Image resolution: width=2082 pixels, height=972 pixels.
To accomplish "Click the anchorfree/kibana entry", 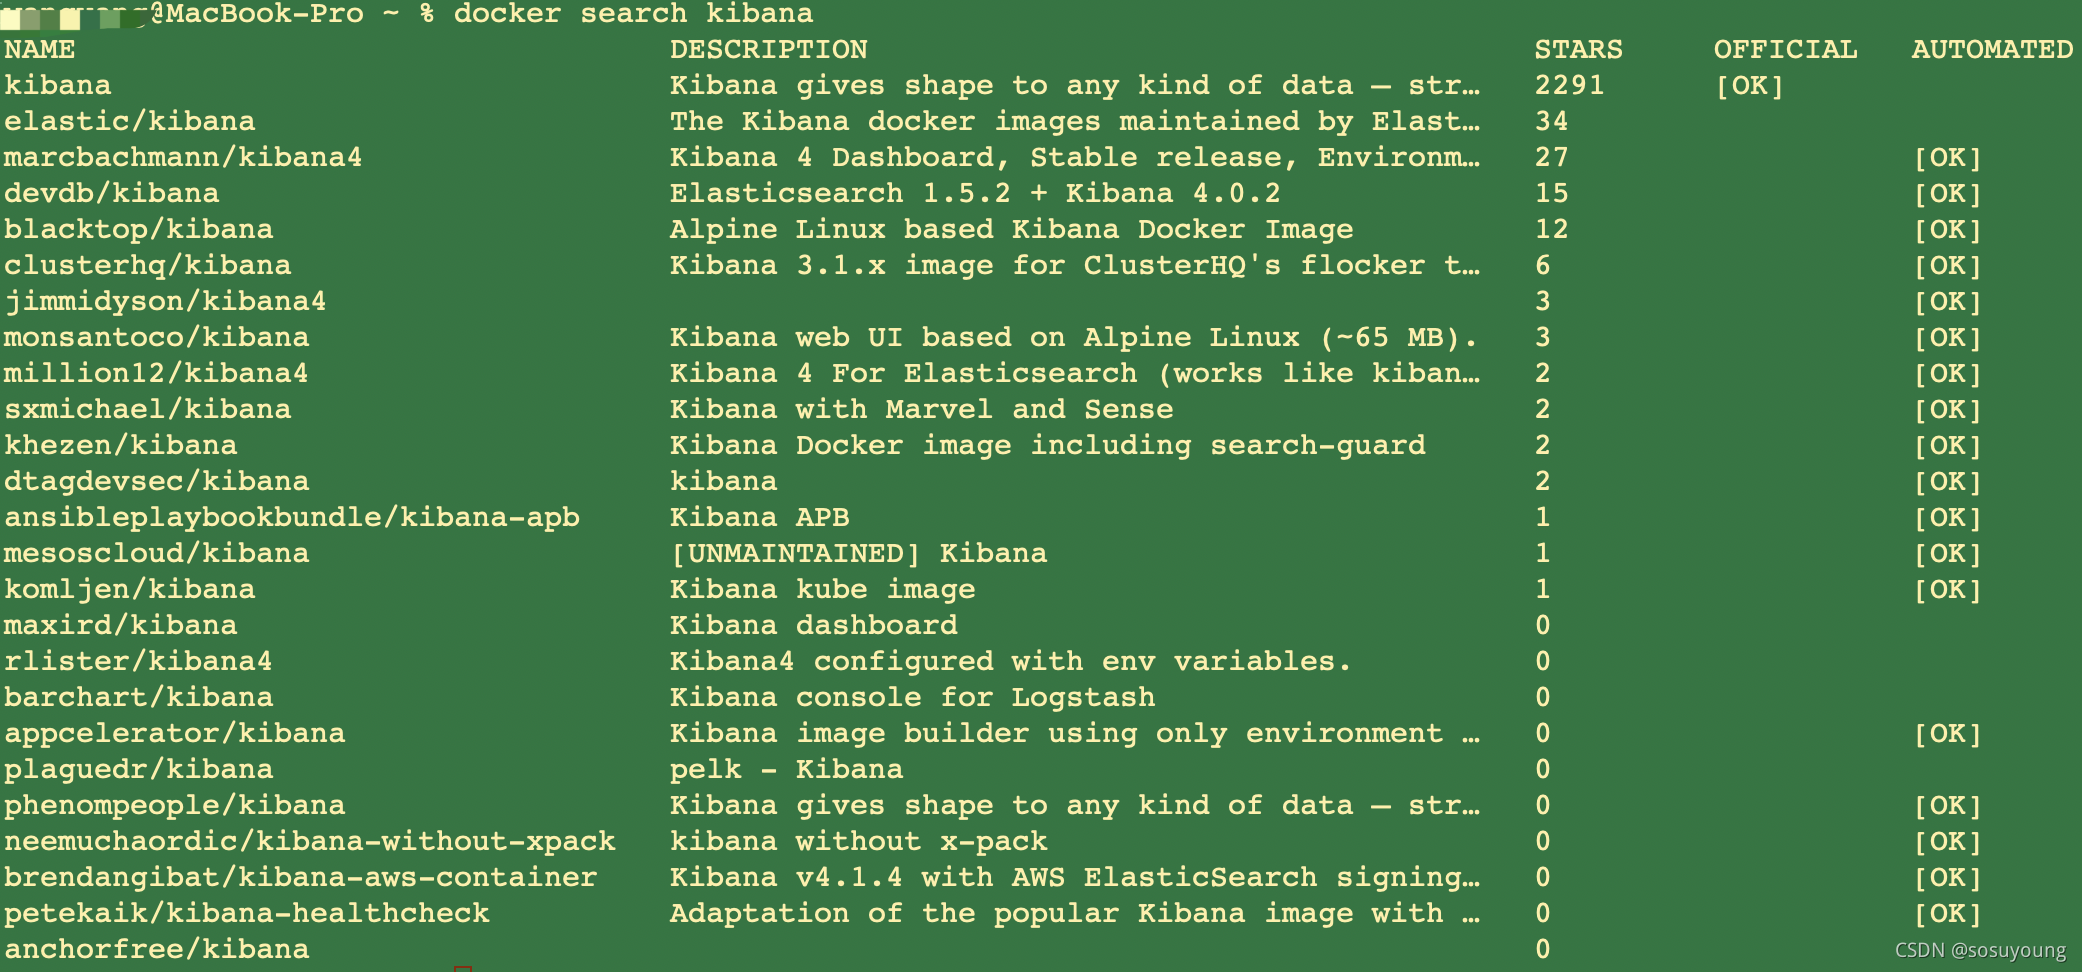I will point(157,949).
